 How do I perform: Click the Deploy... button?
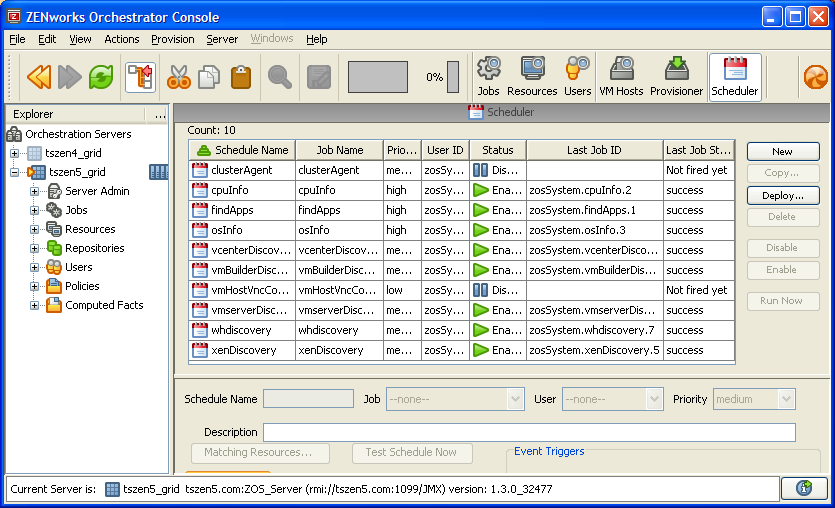(782, 195)
